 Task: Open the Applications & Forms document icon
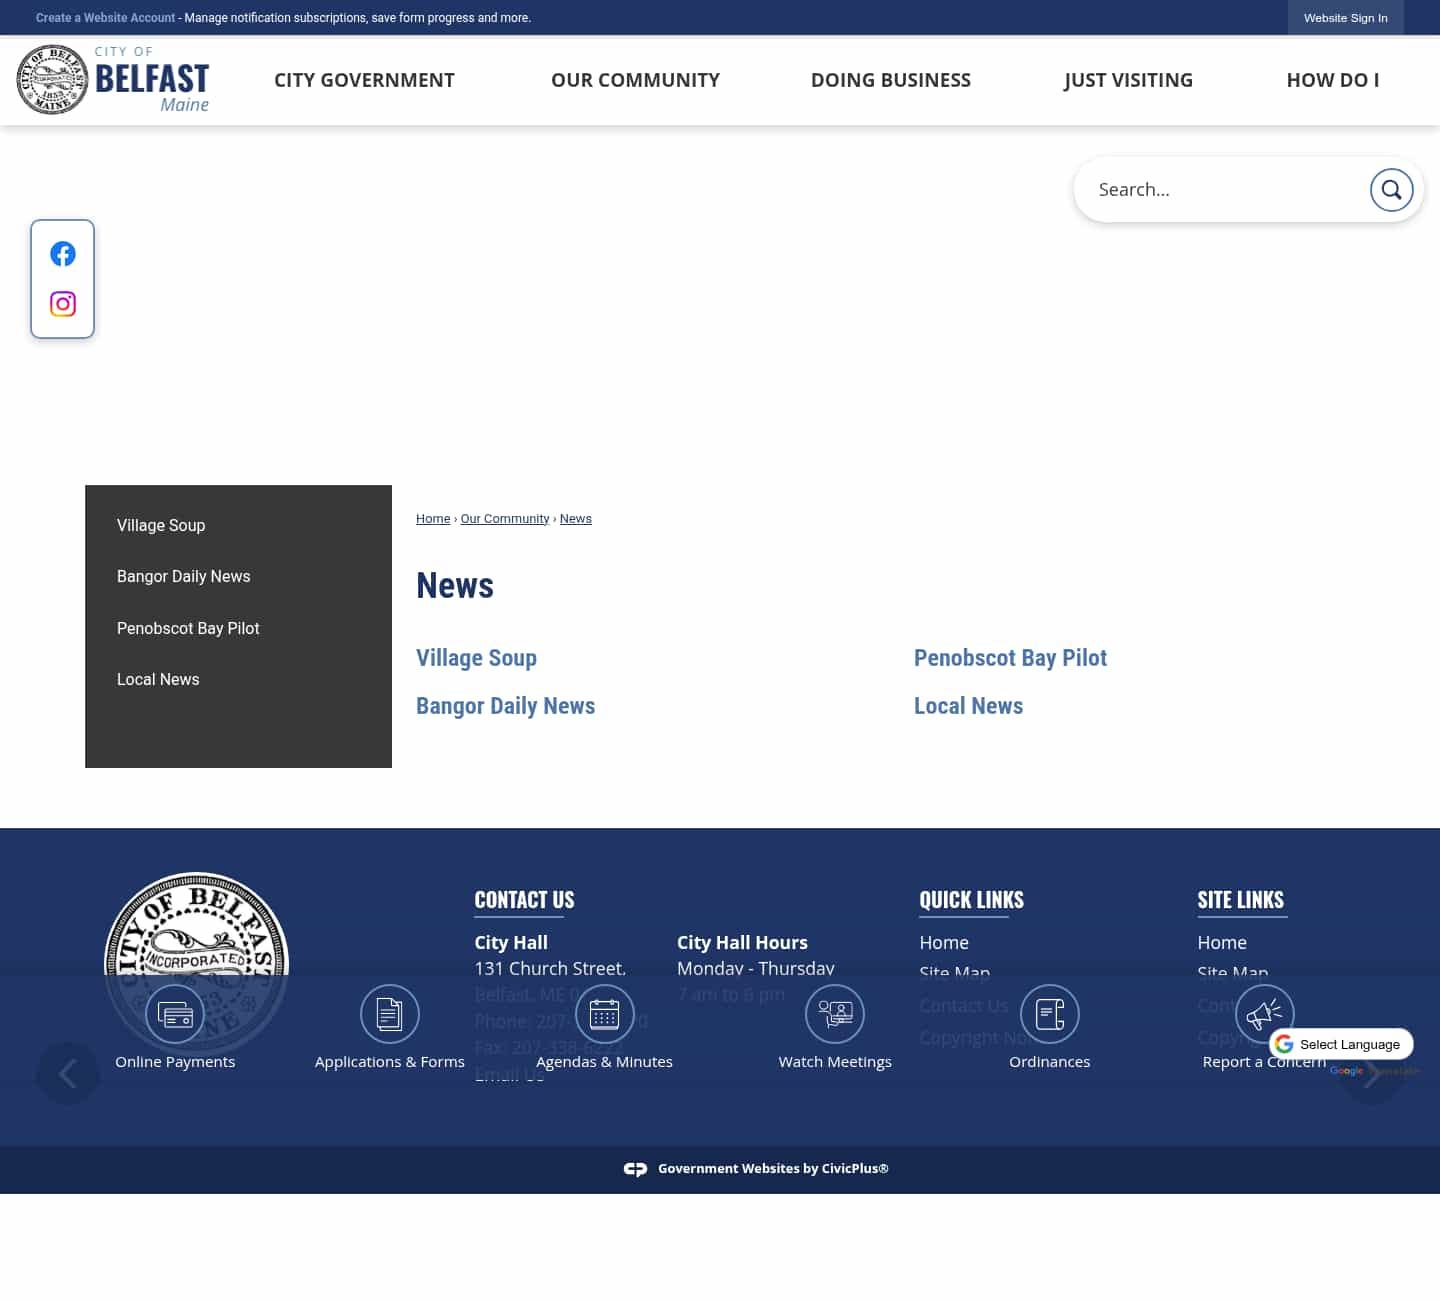click(390, 1014)
